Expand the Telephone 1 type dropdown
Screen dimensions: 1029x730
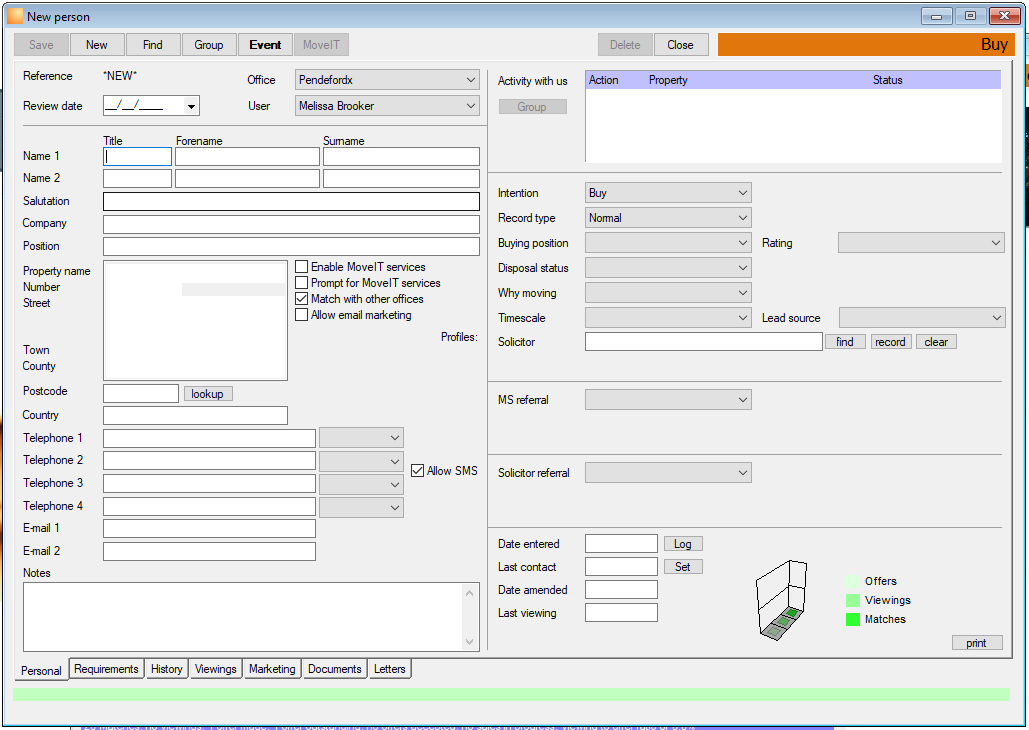coord(361,438)
